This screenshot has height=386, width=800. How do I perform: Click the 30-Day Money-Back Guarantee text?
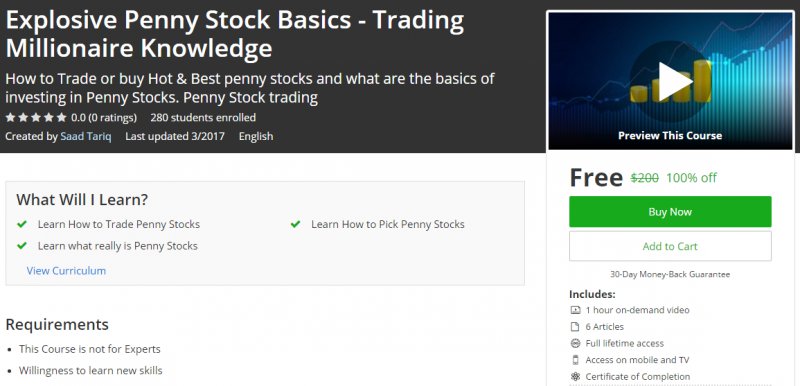click(670, 274)
